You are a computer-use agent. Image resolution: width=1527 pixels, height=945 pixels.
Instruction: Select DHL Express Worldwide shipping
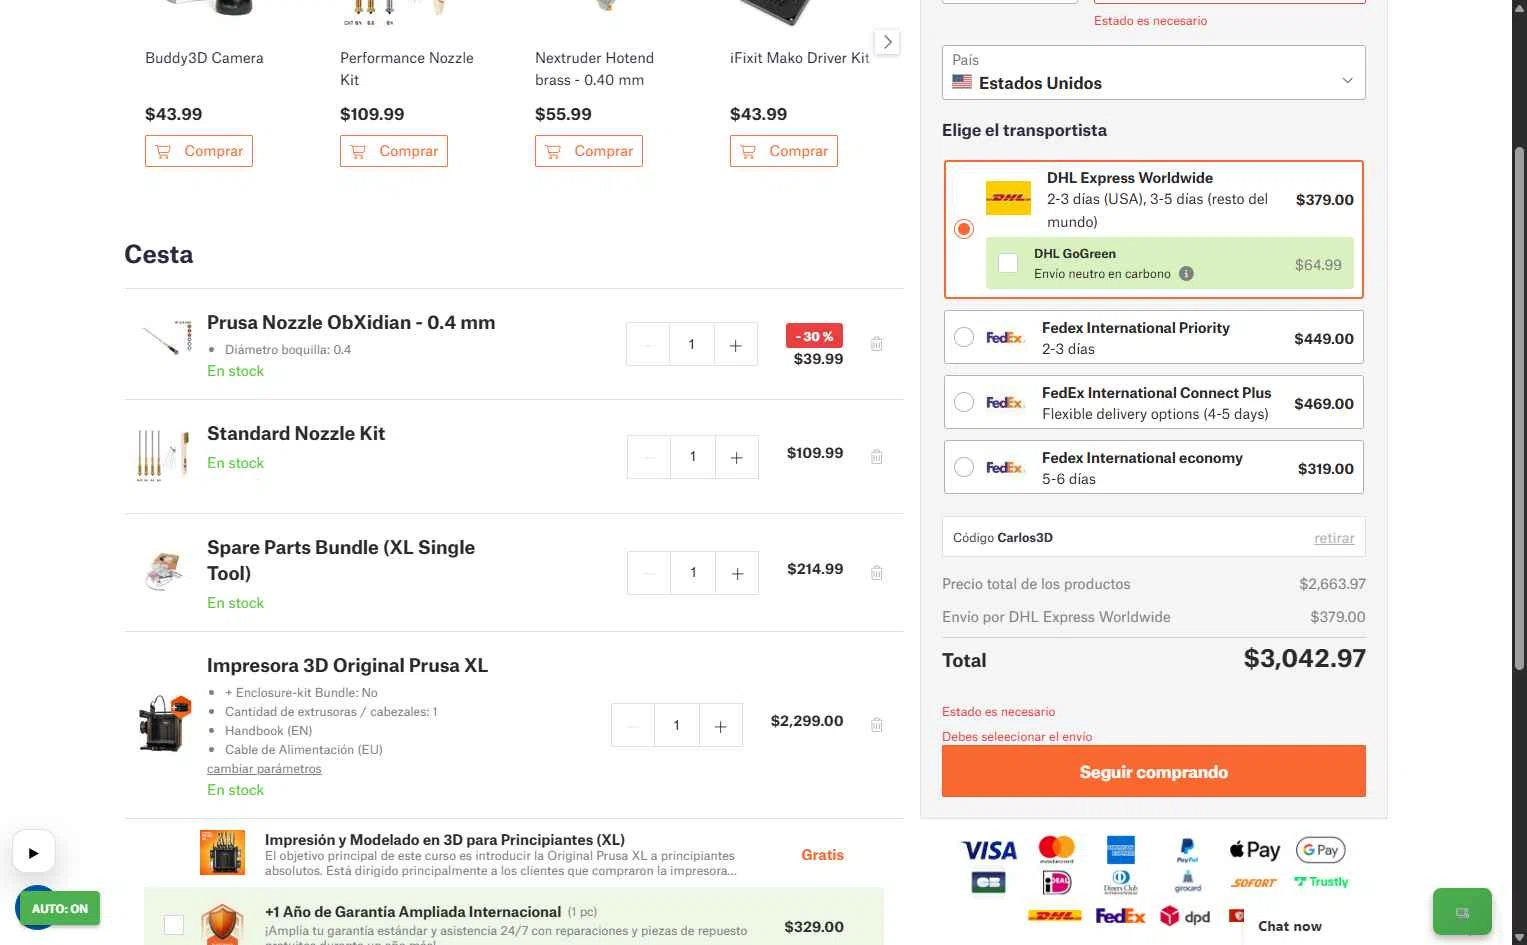click(x=964, y=229)
